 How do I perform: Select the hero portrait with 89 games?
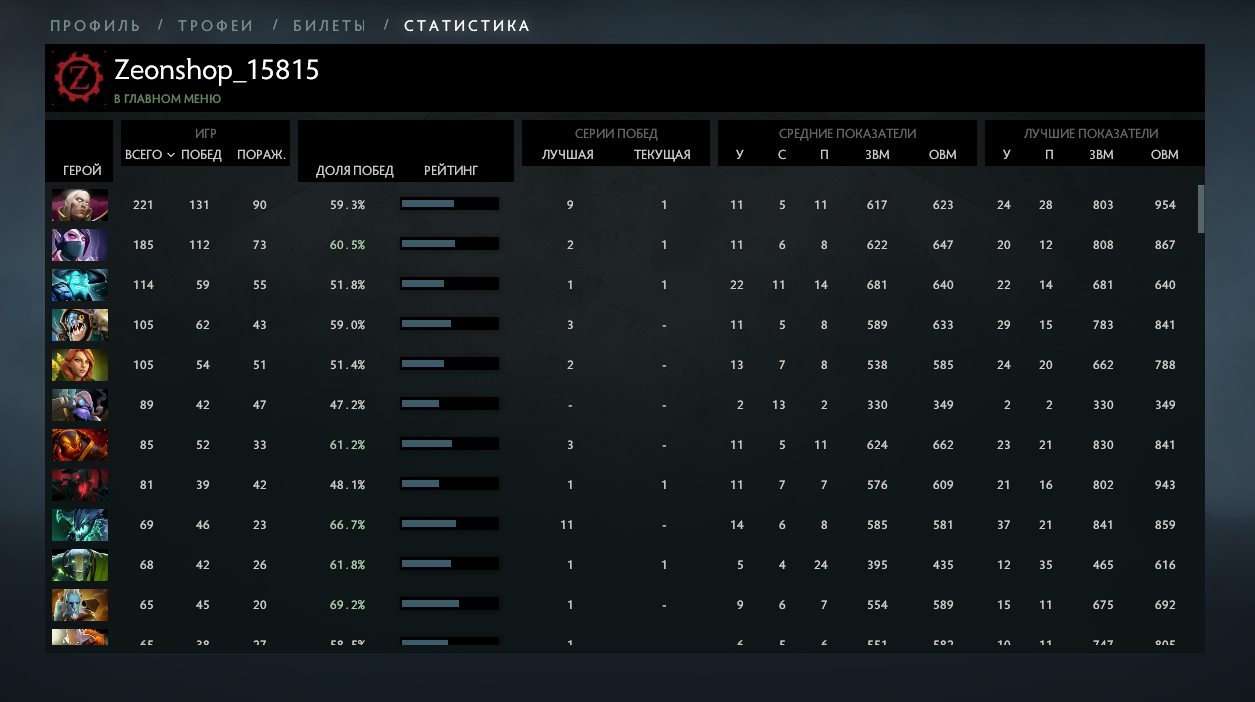tap(80, 405)
